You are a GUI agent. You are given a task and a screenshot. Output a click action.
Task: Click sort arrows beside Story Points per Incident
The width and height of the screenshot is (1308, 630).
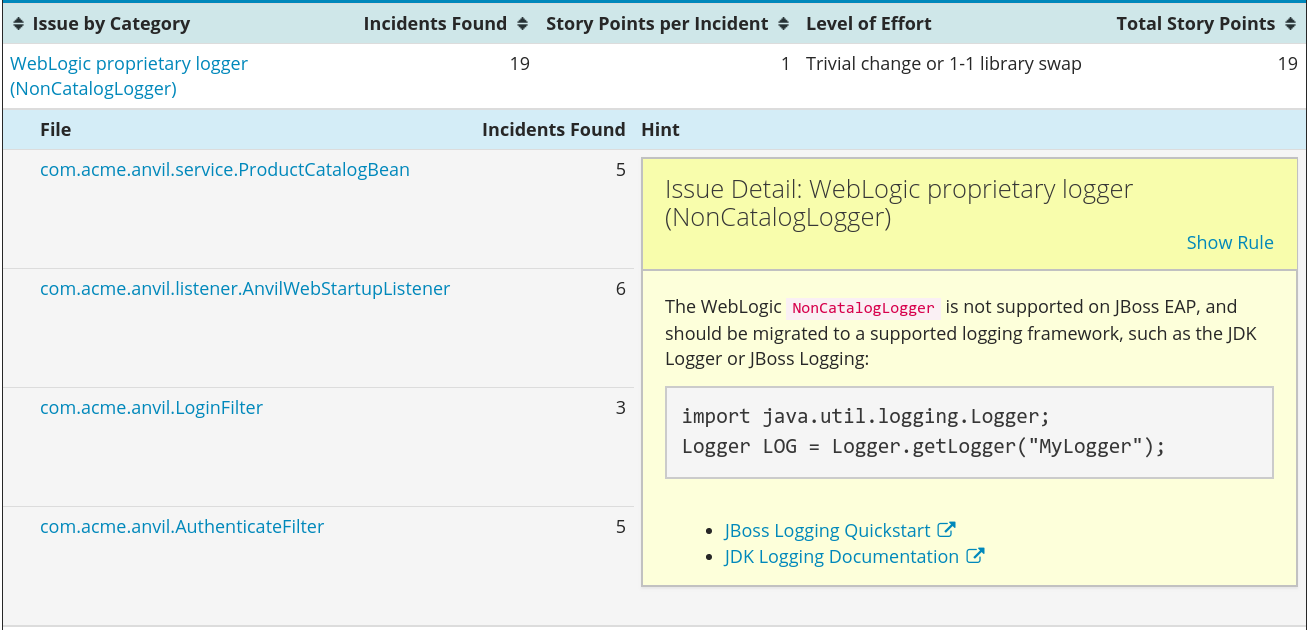(783, 24)
